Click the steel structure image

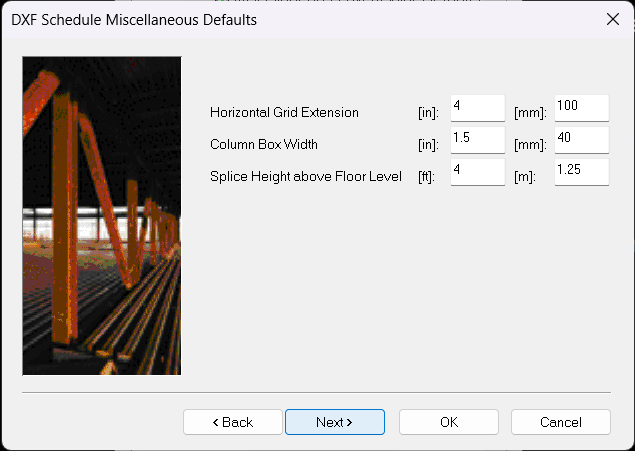pos(102,216)
